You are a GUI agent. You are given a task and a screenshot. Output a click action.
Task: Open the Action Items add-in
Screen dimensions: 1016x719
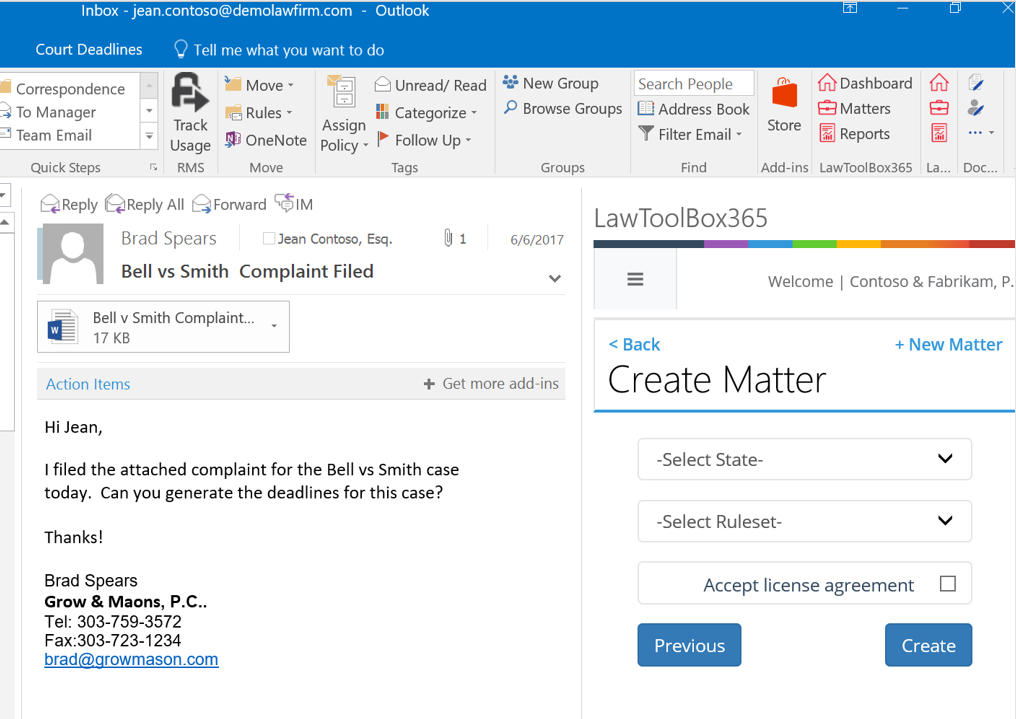pos(88,384)
